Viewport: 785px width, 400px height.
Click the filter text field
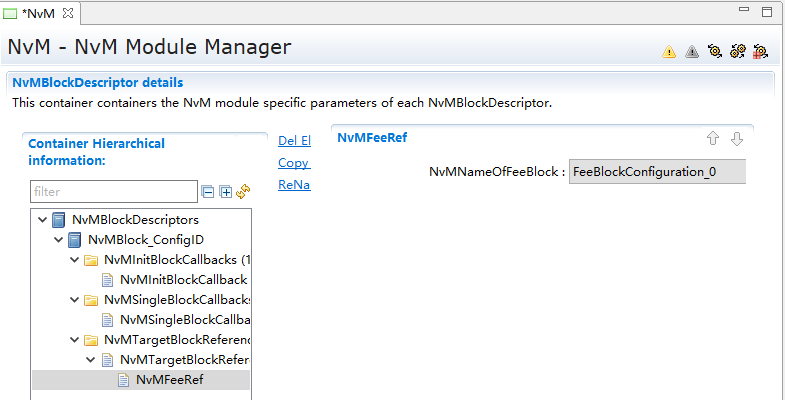[114, 192]
